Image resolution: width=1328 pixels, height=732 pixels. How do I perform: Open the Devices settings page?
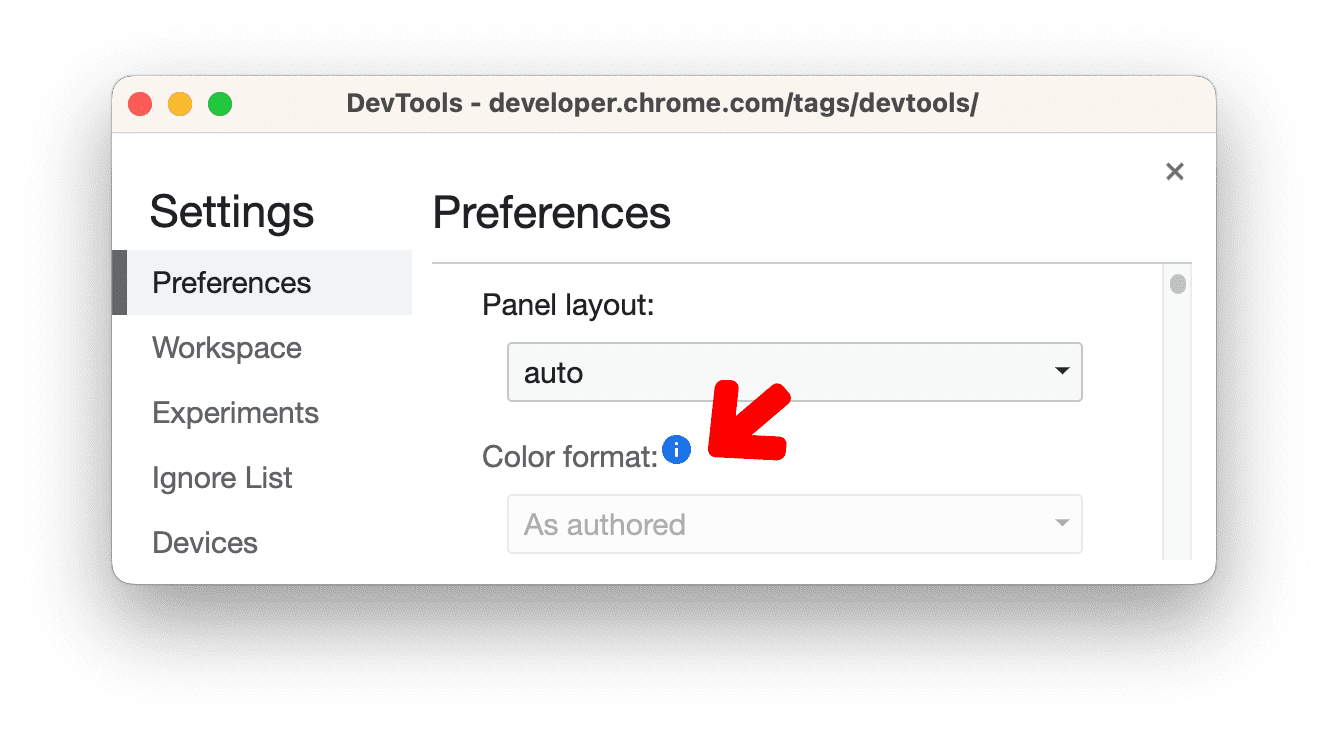[x=205, y=542]
